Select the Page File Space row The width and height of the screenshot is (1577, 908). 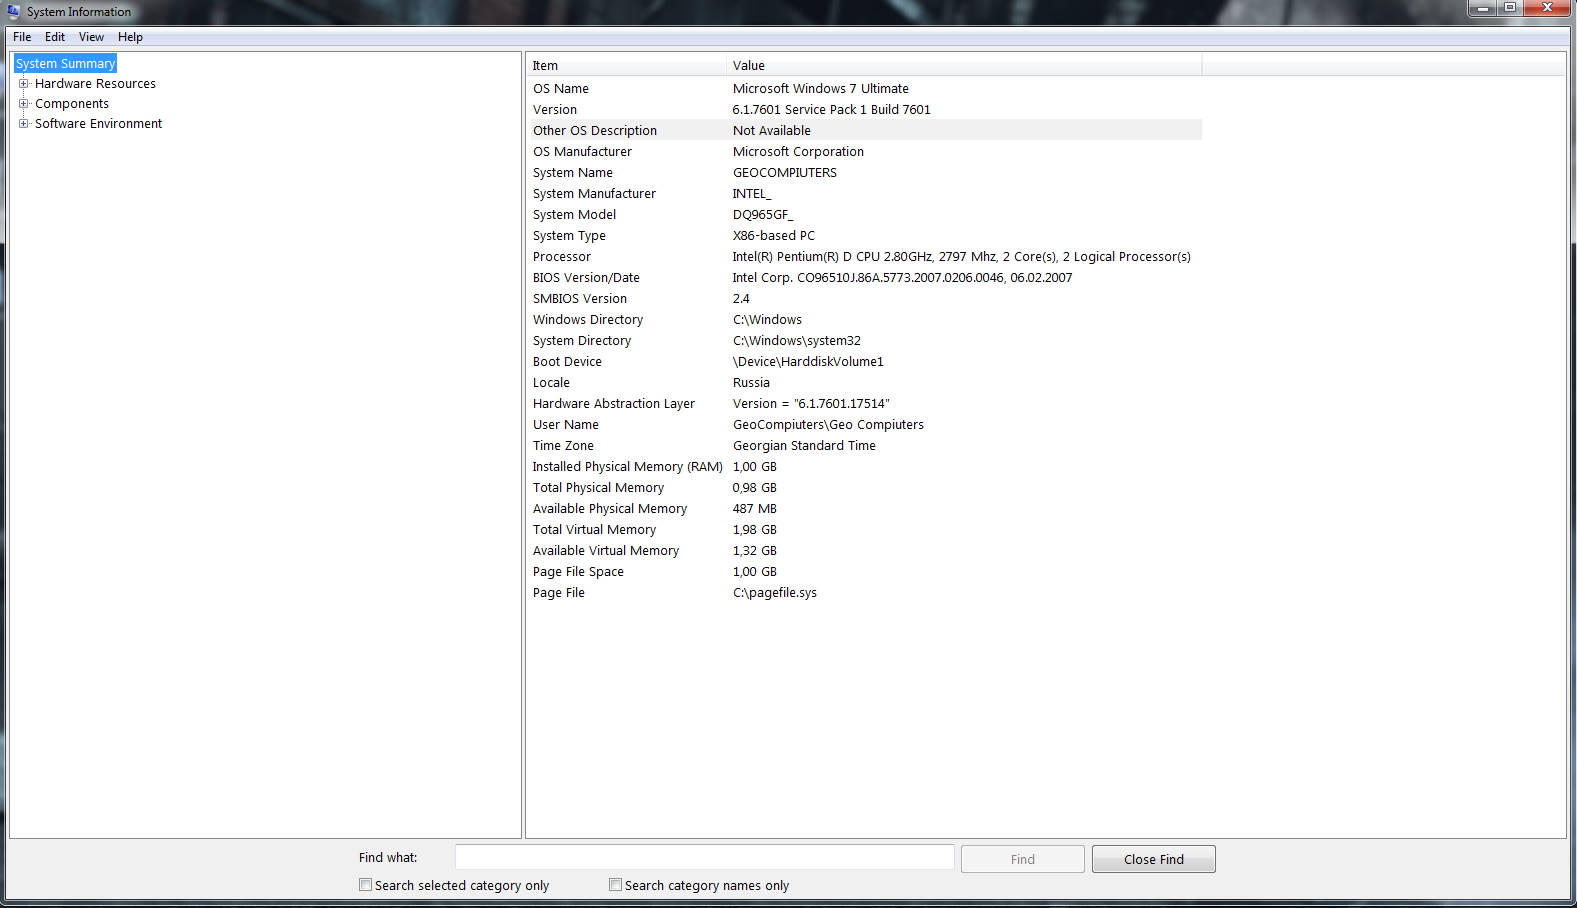point(864,572)
